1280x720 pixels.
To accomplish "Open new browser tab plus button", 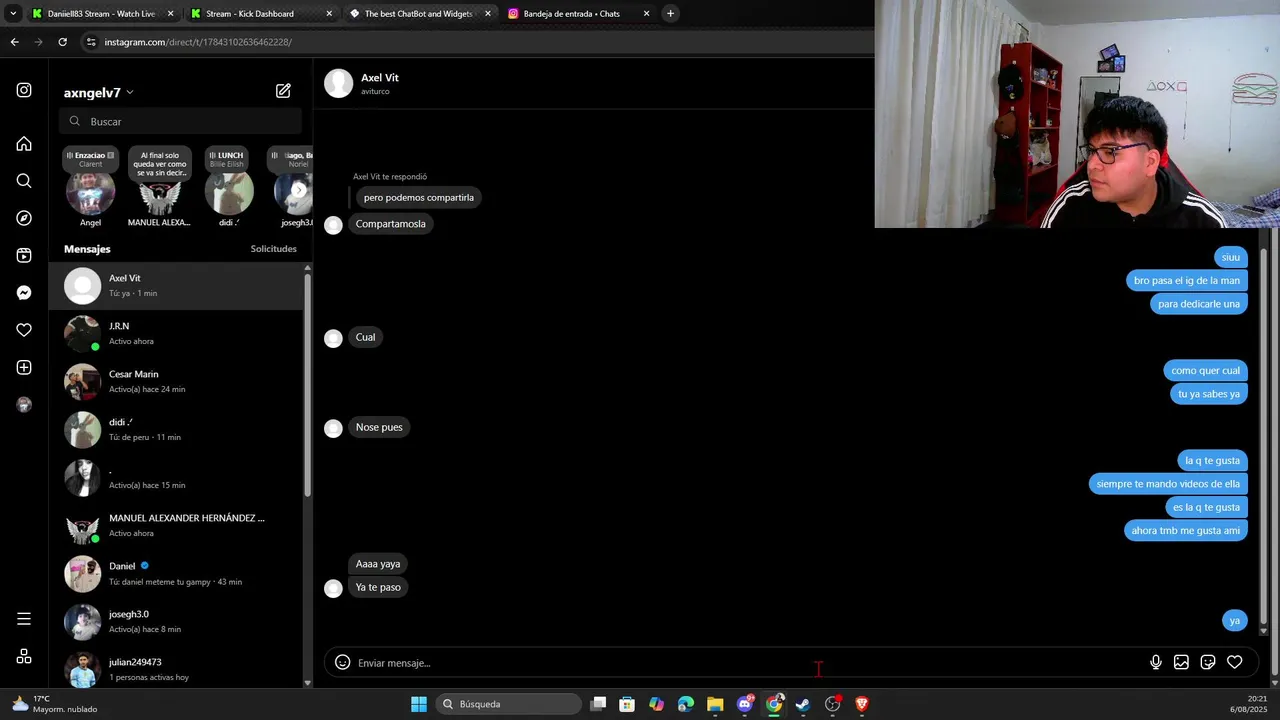I will pyautogui.click(x=670, y=14).
